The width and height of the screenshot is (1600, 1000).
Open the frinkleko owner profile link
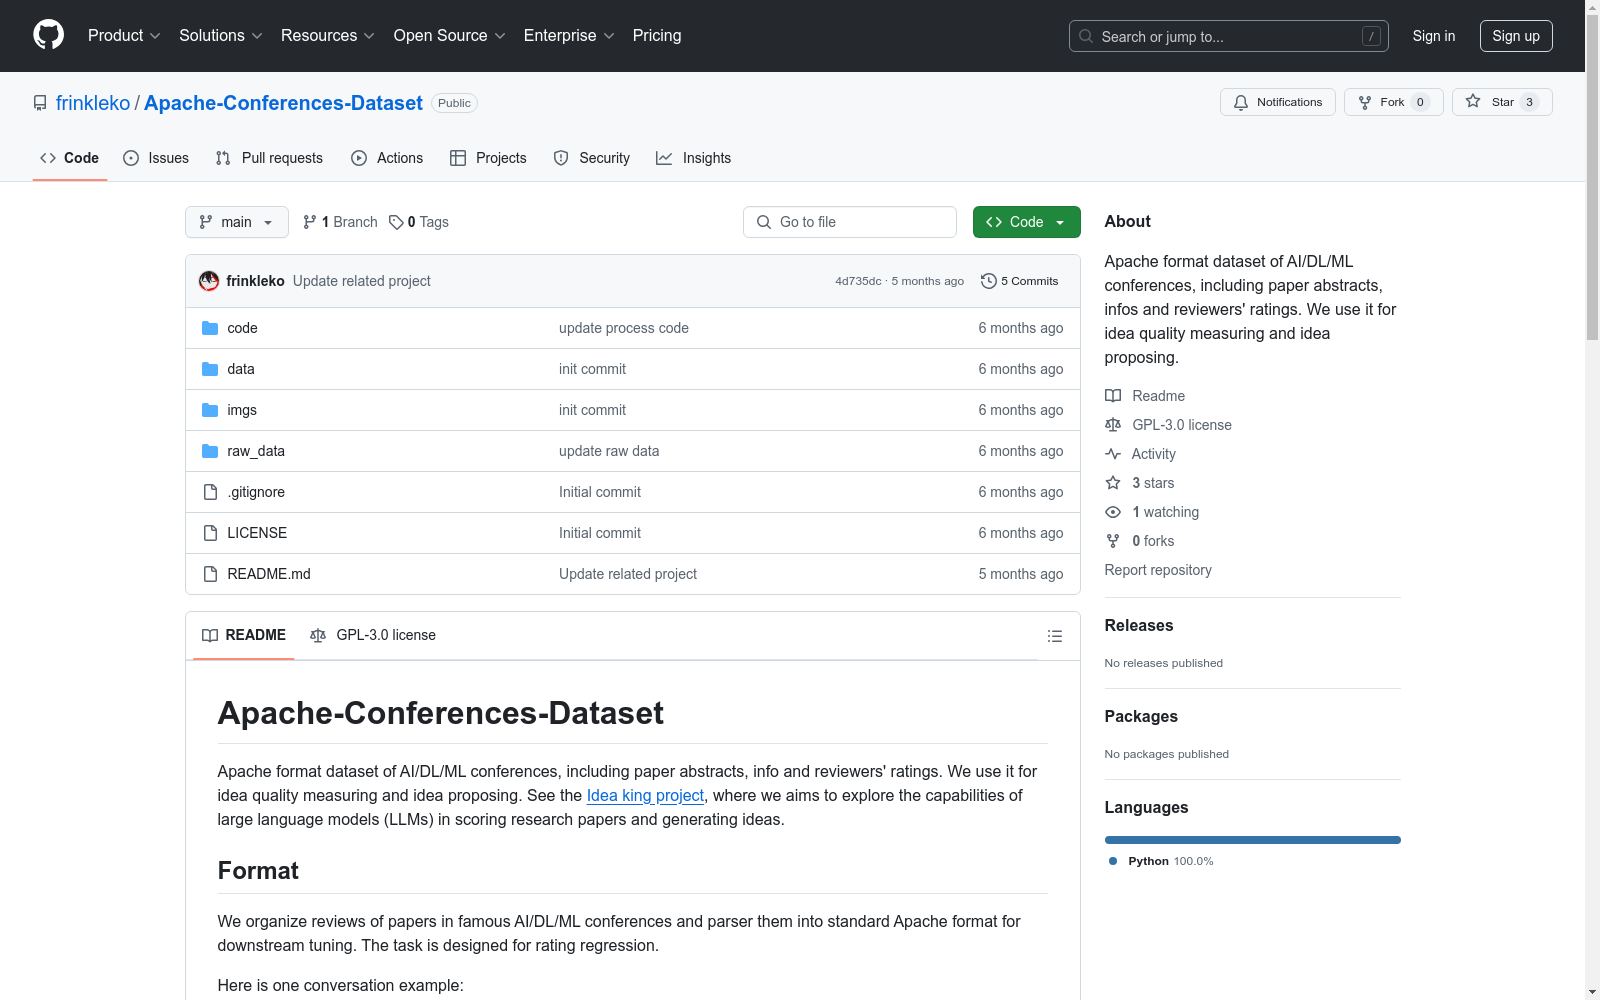click(x=93, y=103)
